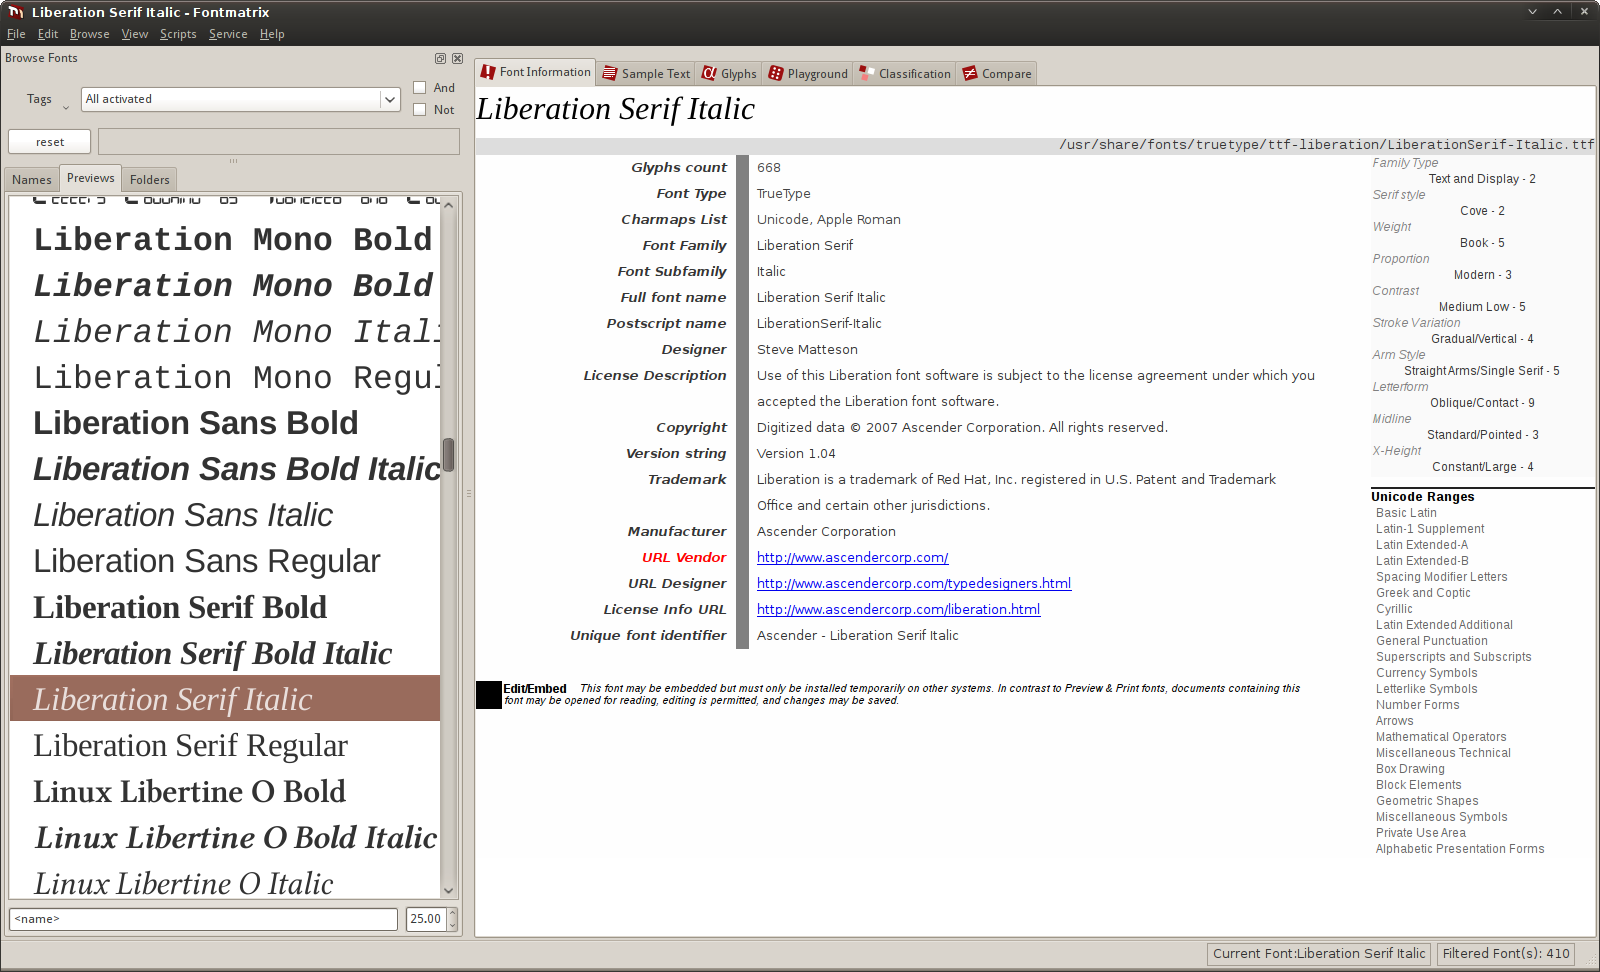The image size is (1600, 972).
Task: Click the font list scrollbar handle
Action: click(x=449, y=455)
